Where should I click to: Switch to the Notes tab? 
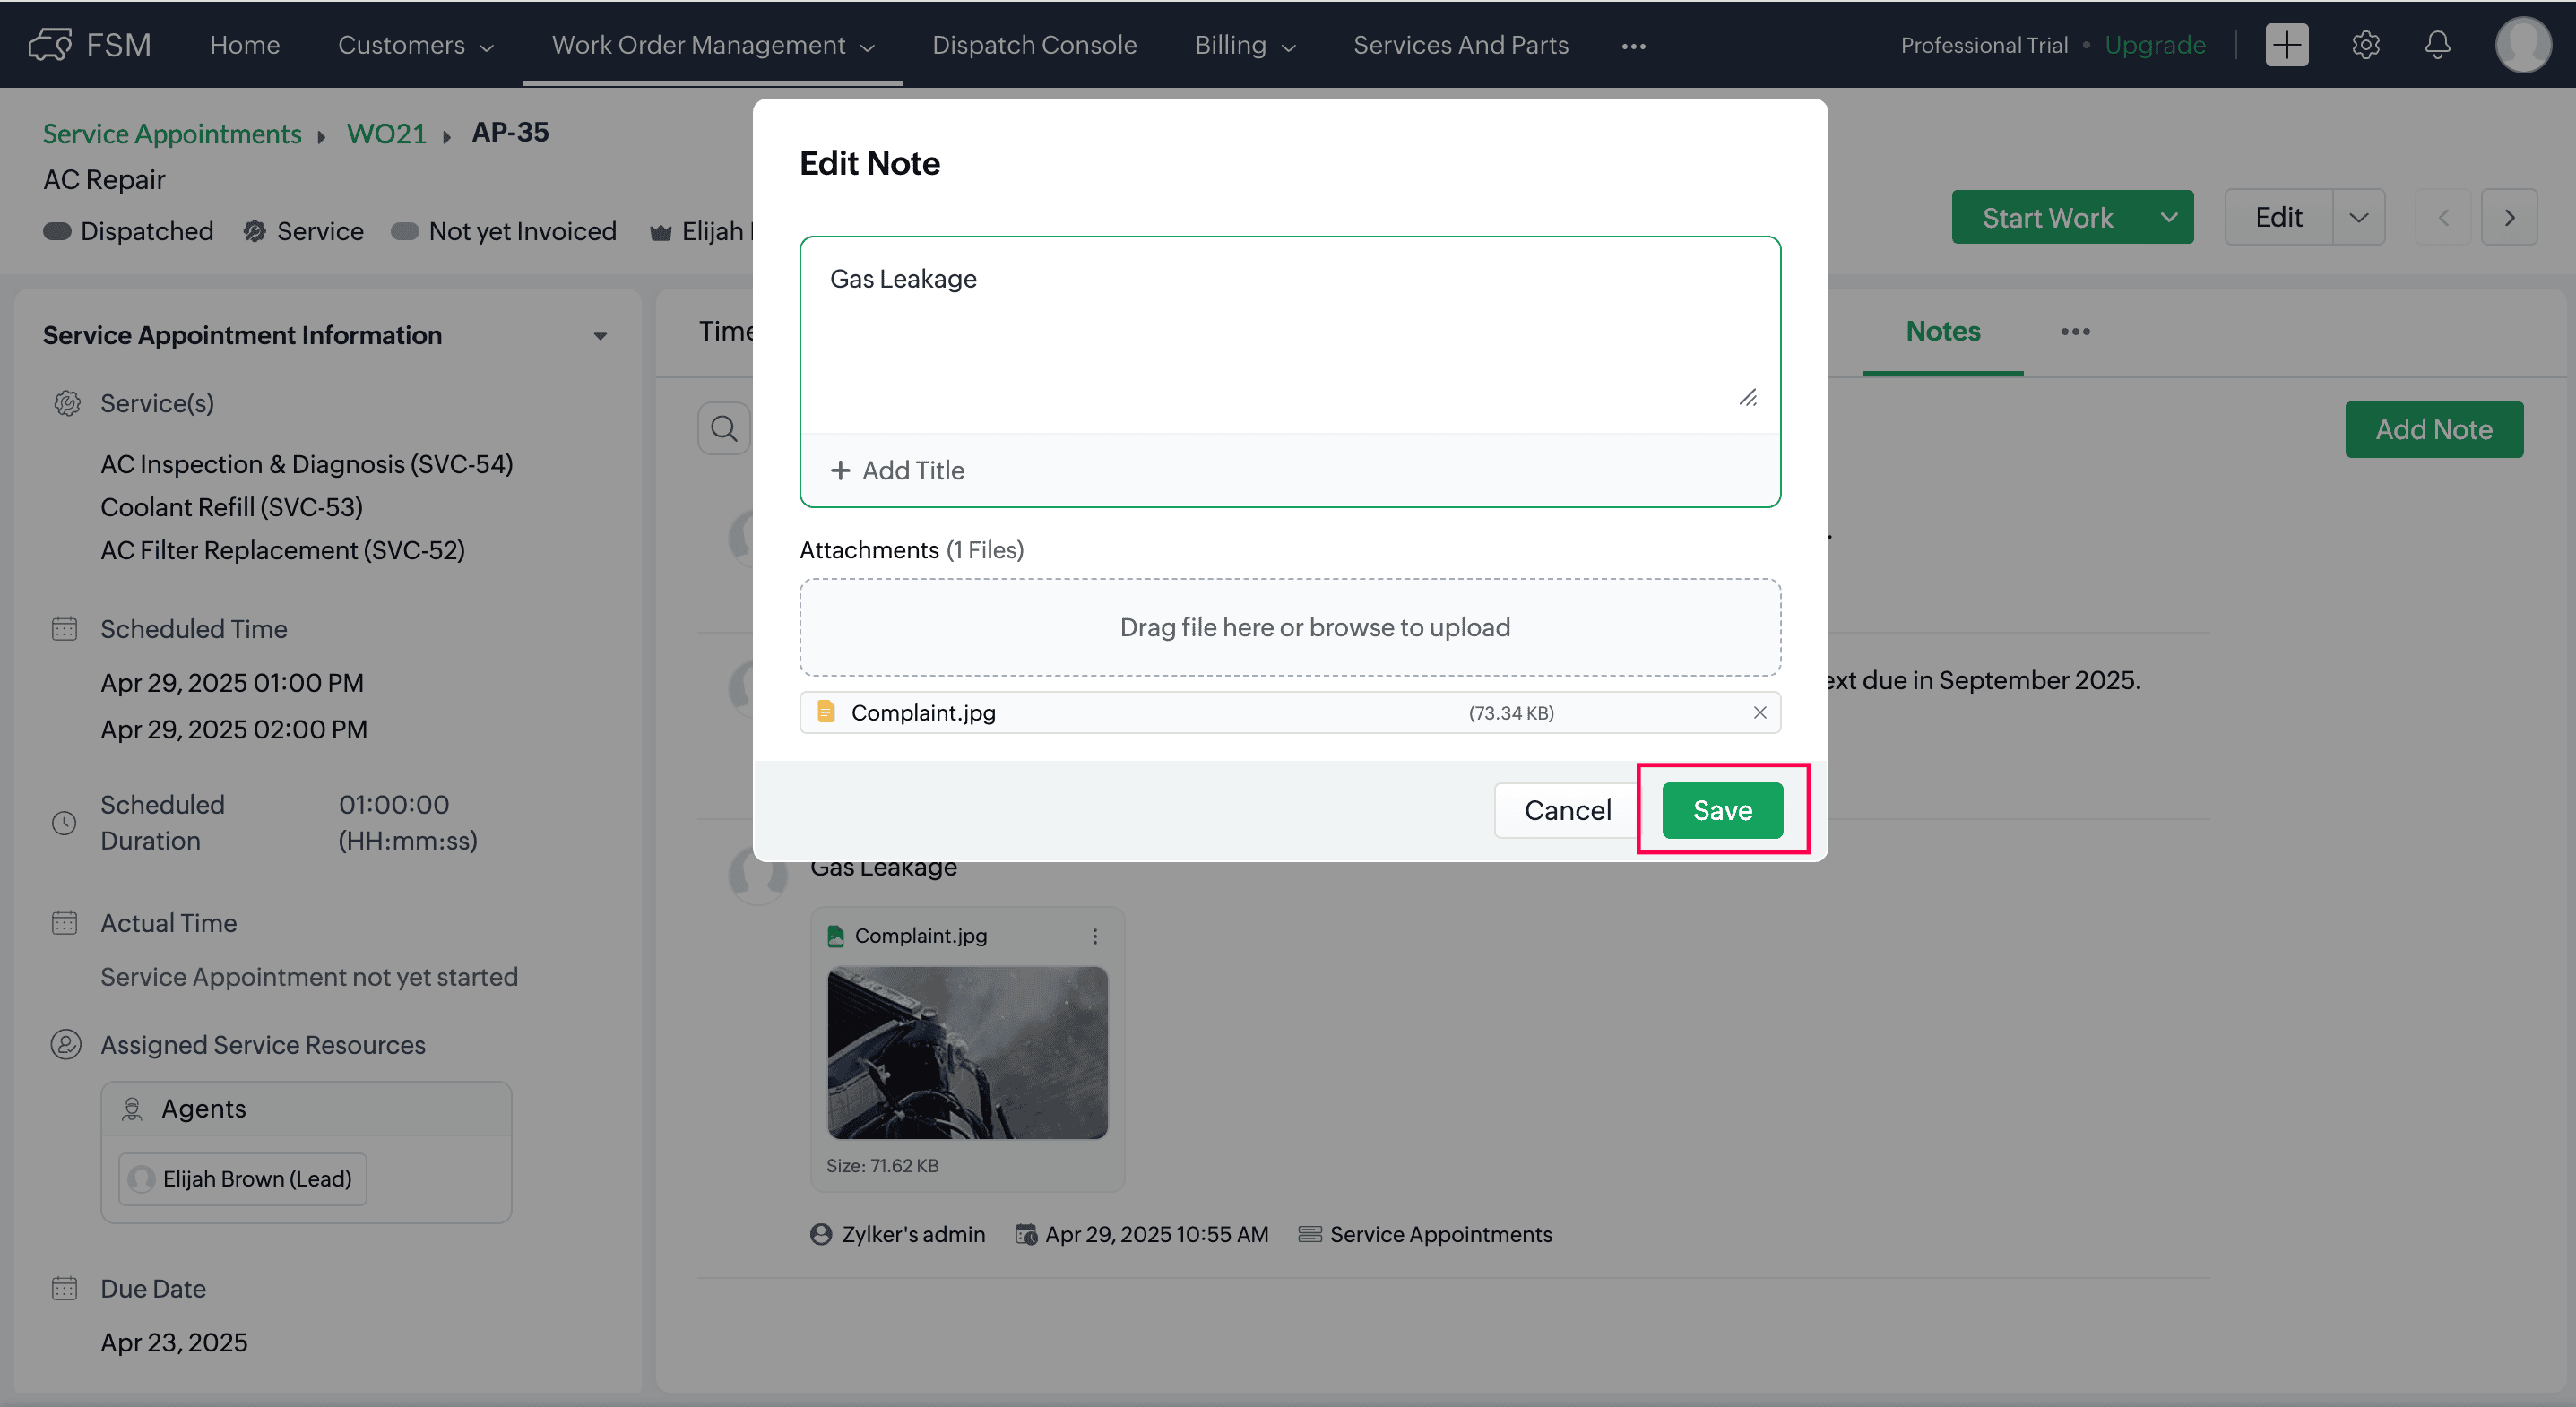pyautogui.click(x=1942, y=331)
